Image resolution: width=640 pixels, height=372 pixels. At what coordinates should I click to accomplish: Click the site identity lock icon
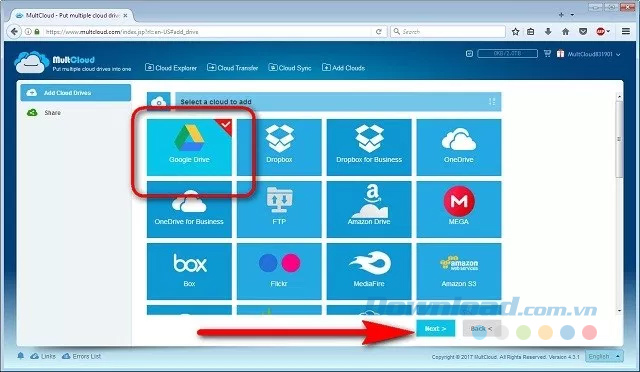pos(37,31)
